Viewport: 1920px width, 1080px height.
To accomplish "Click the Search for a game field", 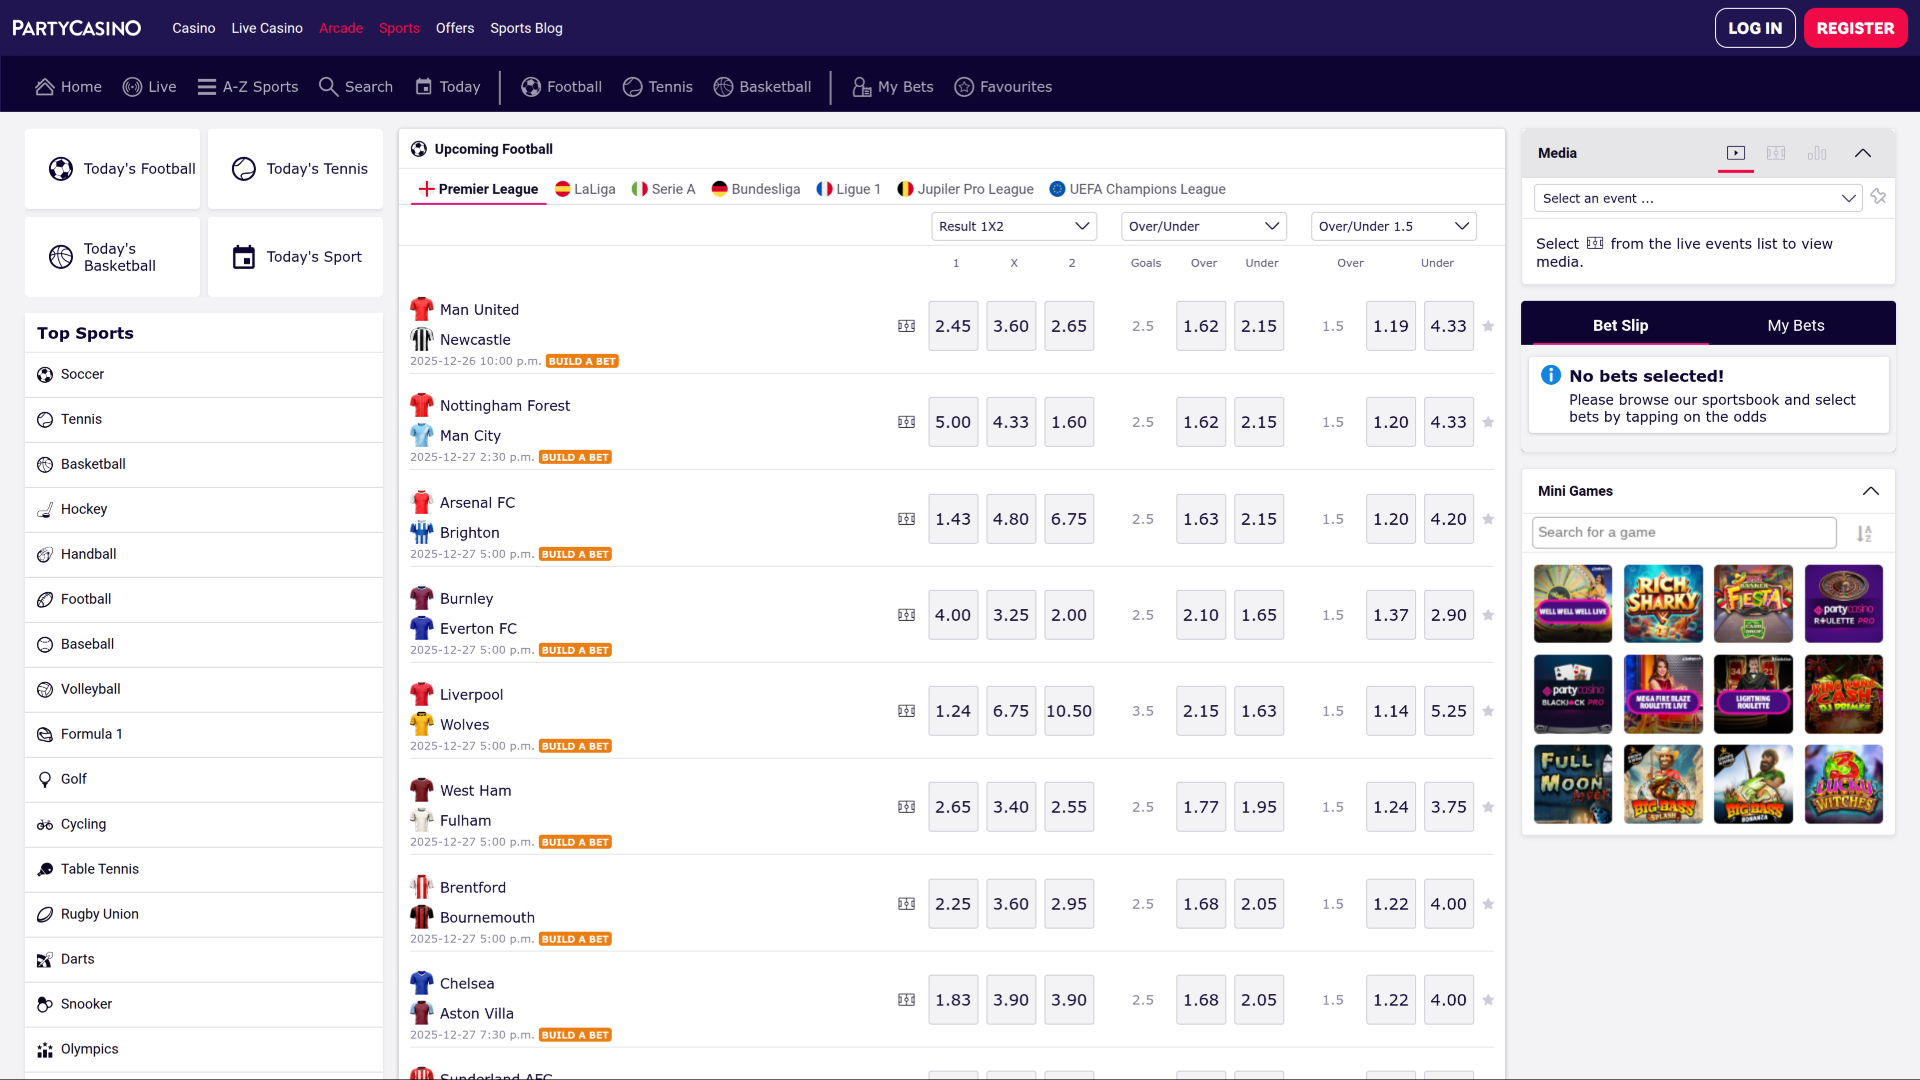I will pyautogui.click(x=1683, y=532).
